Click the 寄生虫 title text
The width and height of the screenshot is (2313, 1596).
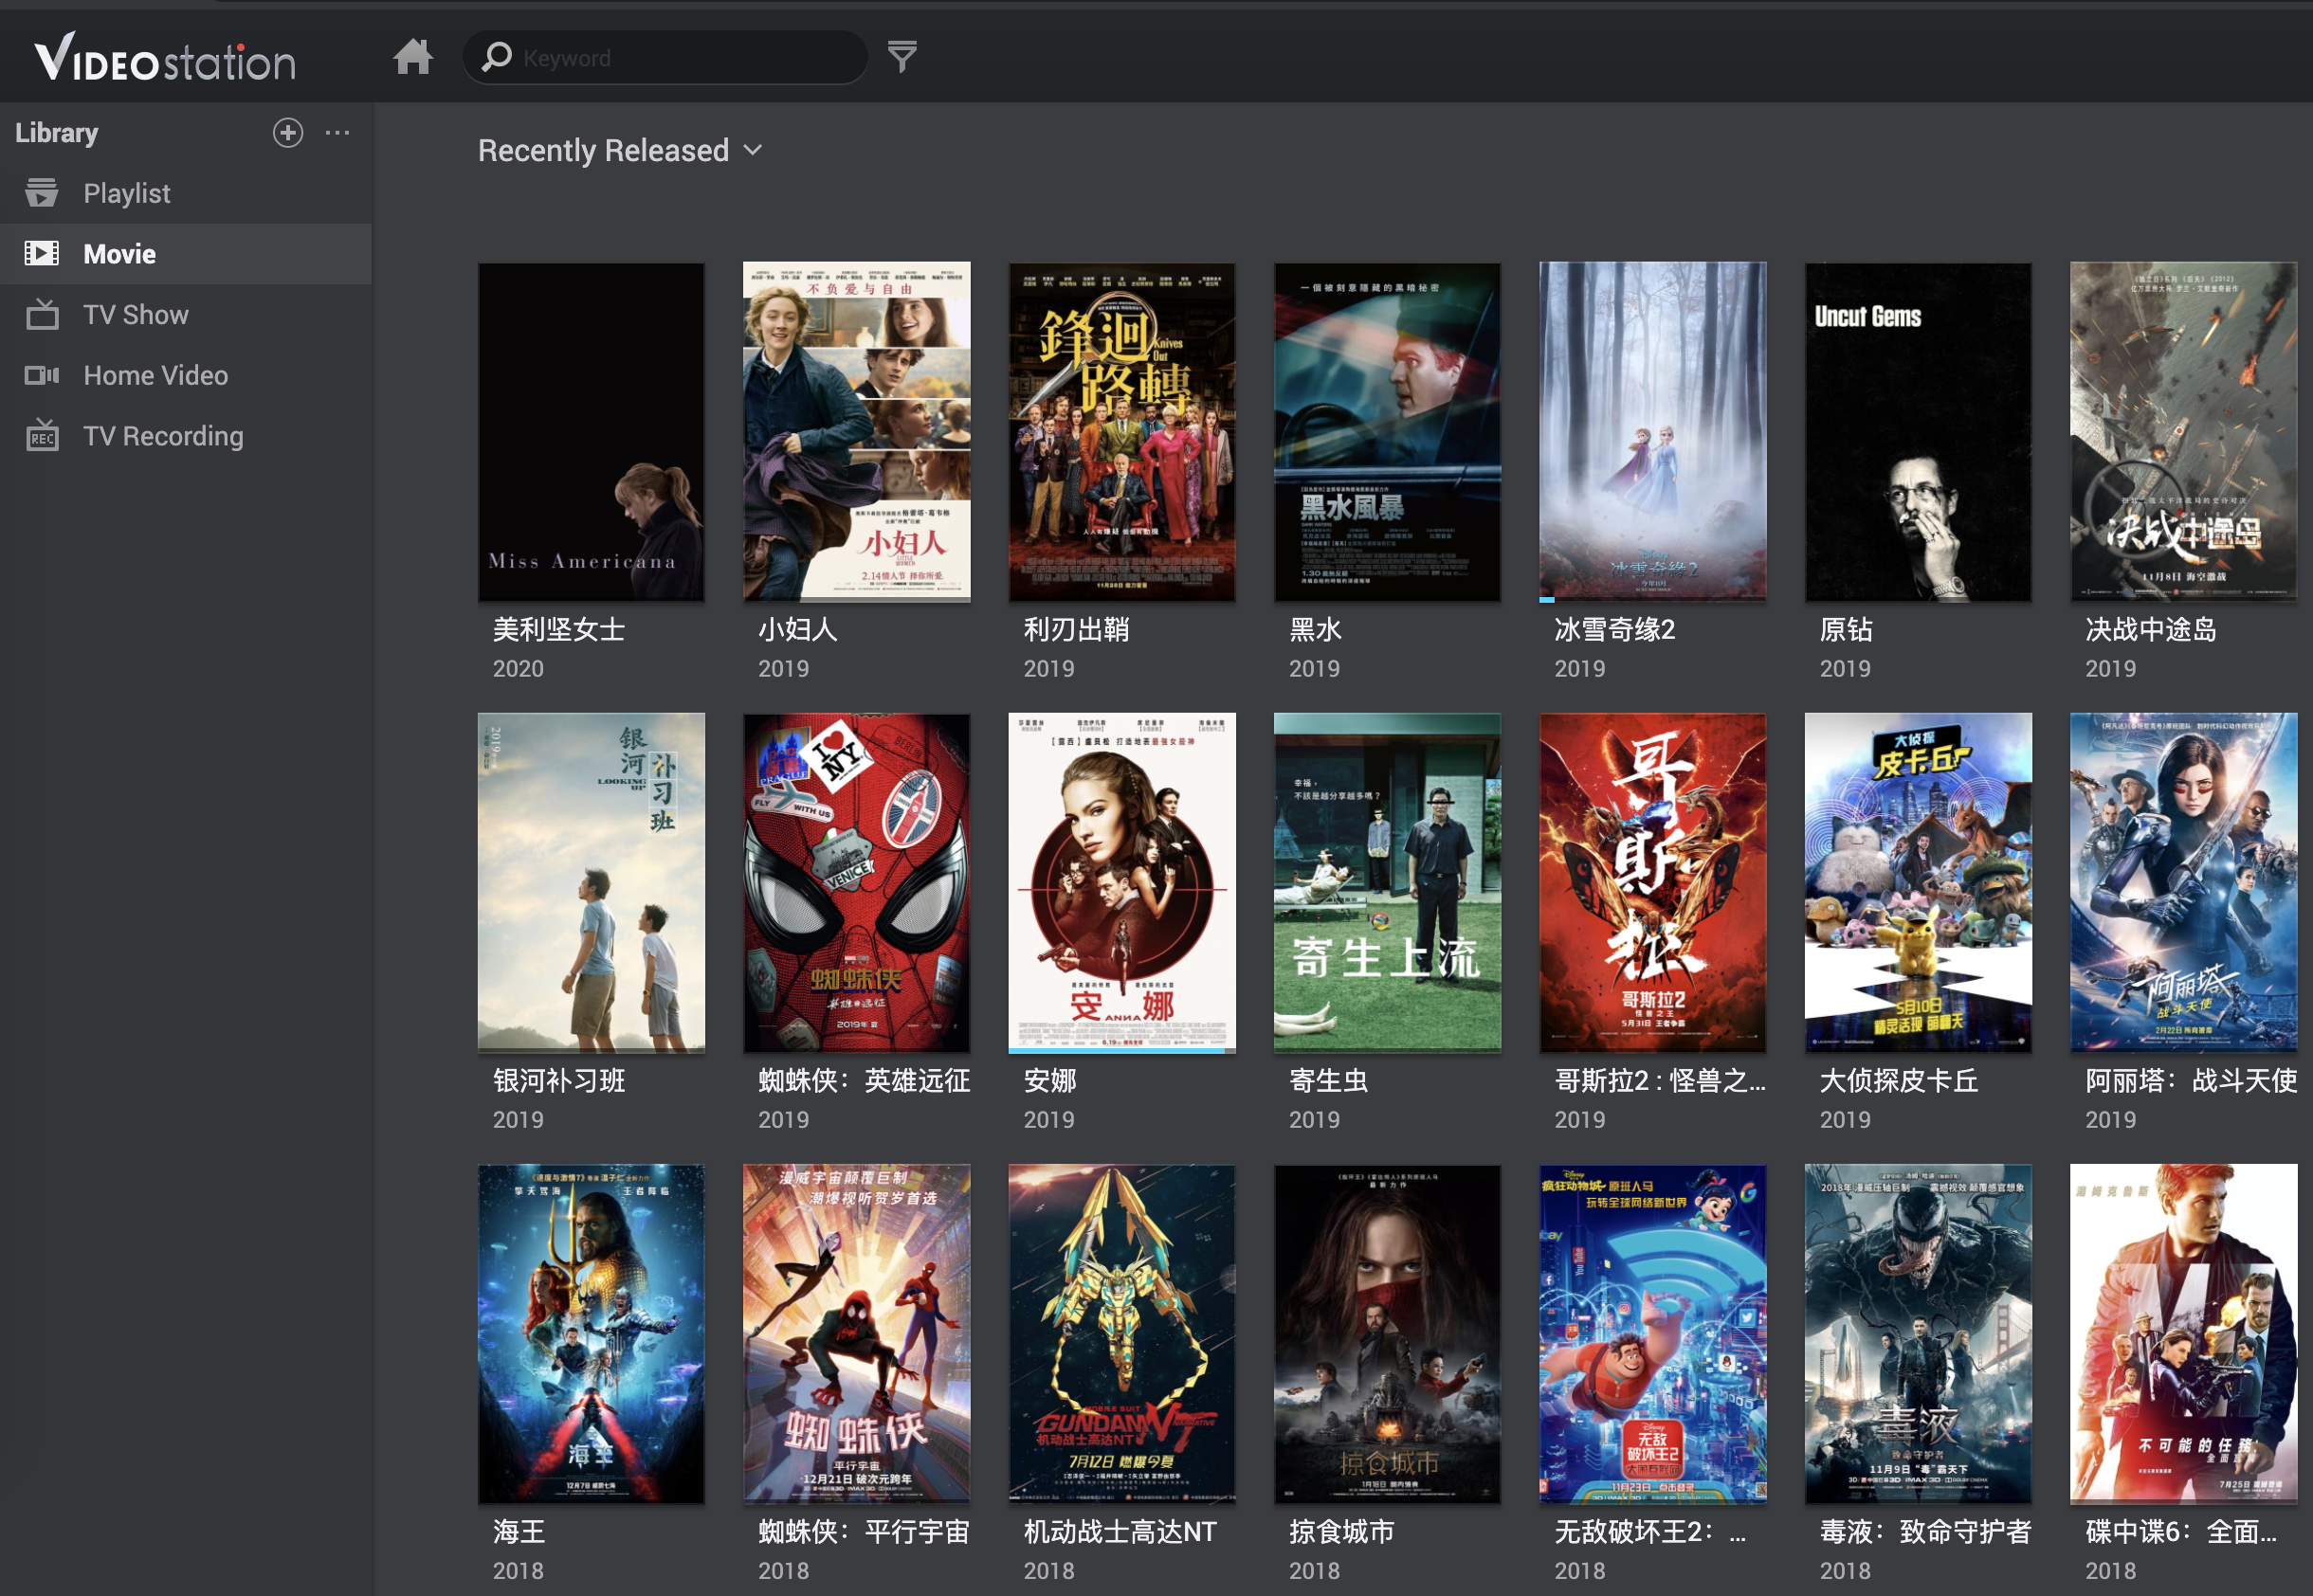click(1328, 1080)
